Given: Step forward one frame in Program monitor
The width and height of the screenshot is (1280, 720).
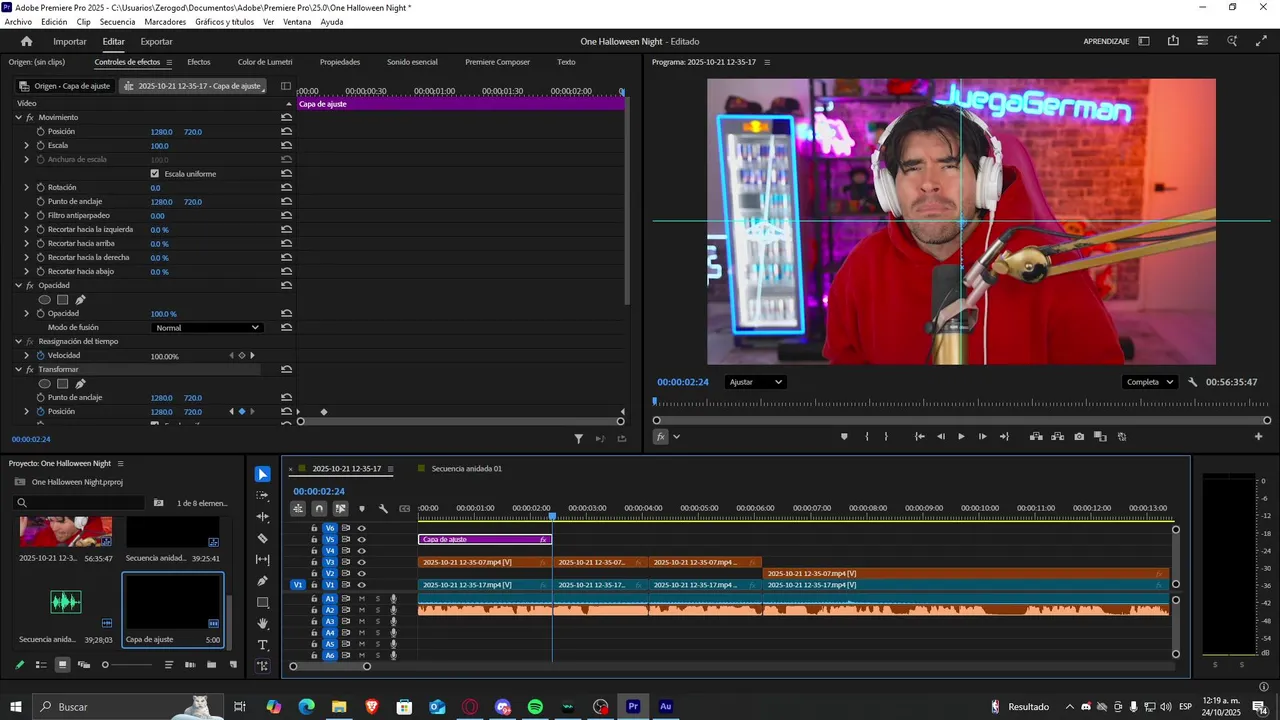Looking at the screenshot, I should tap(982, 436).
